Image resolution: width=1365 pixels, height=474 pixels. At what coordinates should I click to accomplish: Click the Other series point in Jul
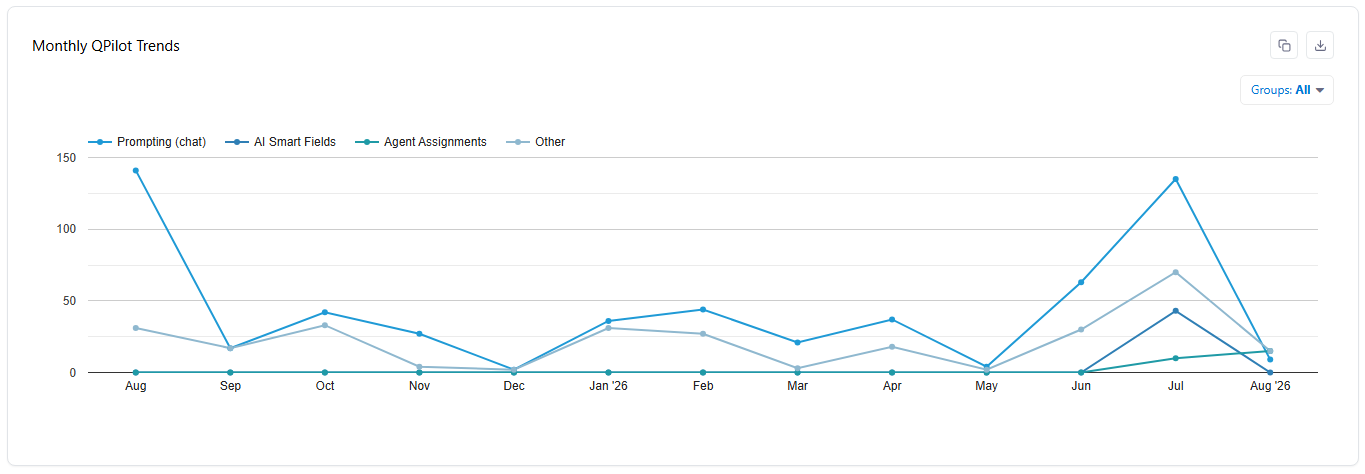click(x=1175, y=272)
